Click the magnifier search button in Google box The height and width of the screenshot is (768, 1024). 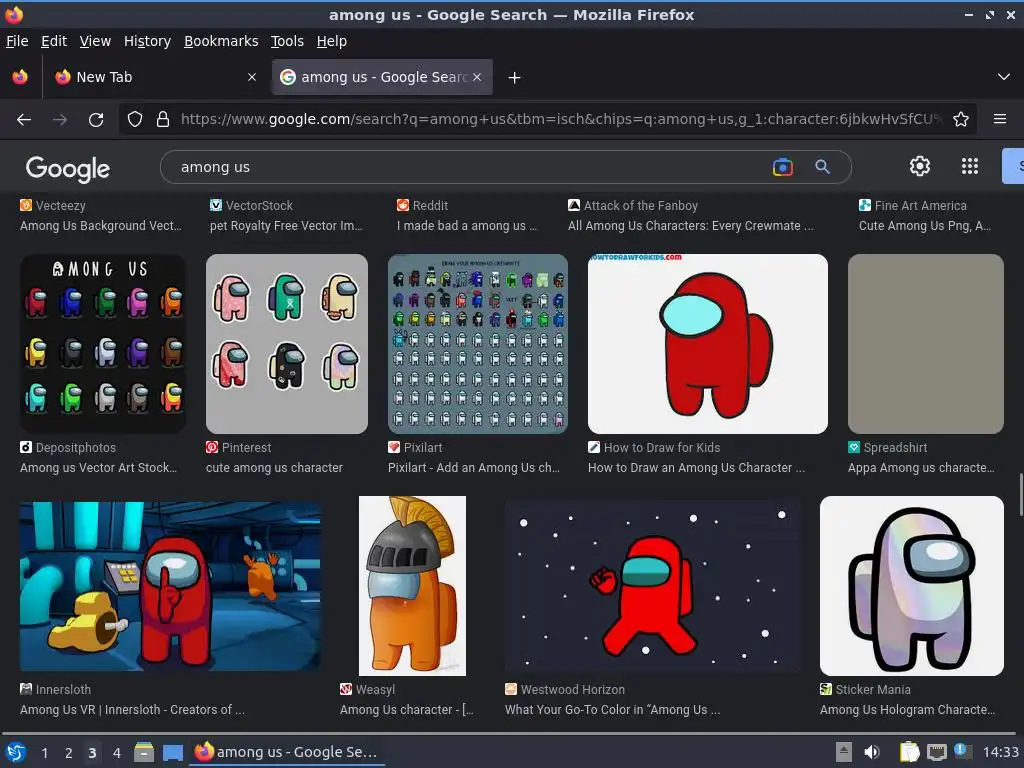pyautogui.click(x=822, y=167)
